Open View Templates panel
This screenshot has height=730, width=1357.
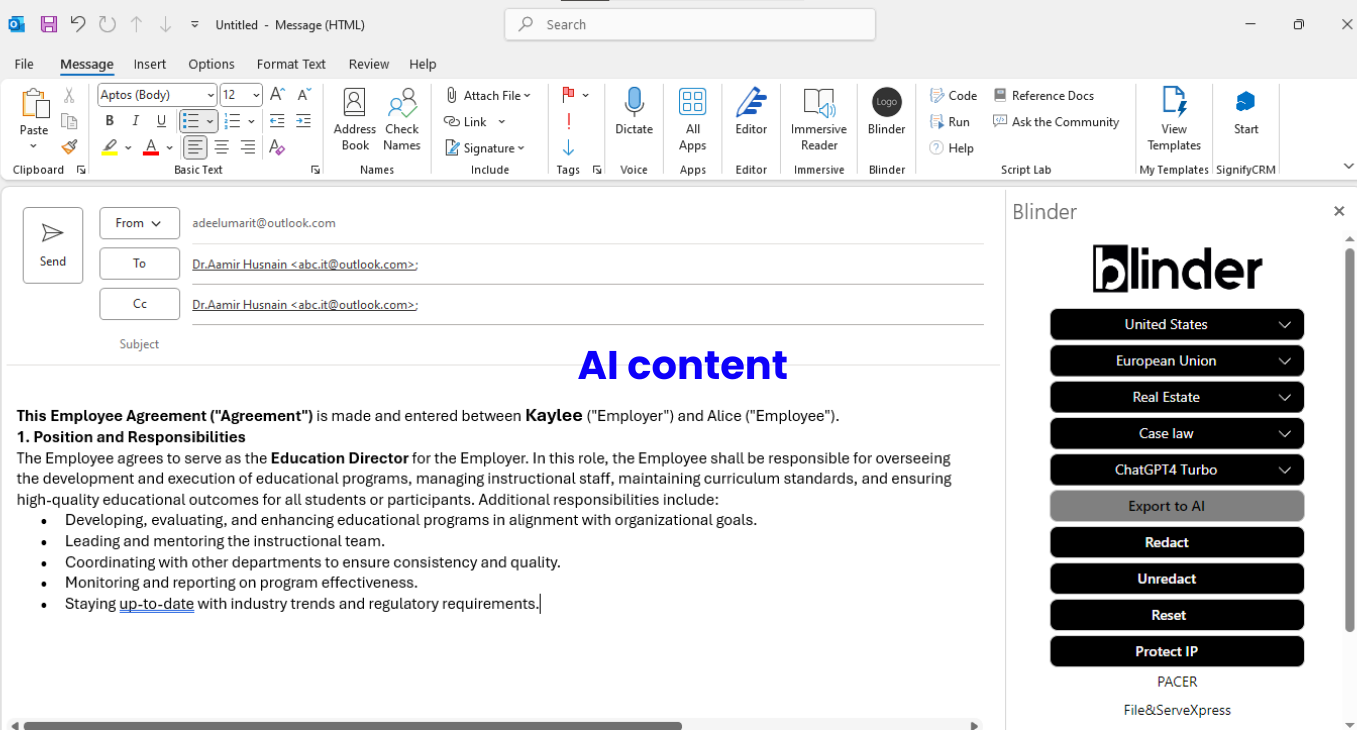click(1173, 118)
